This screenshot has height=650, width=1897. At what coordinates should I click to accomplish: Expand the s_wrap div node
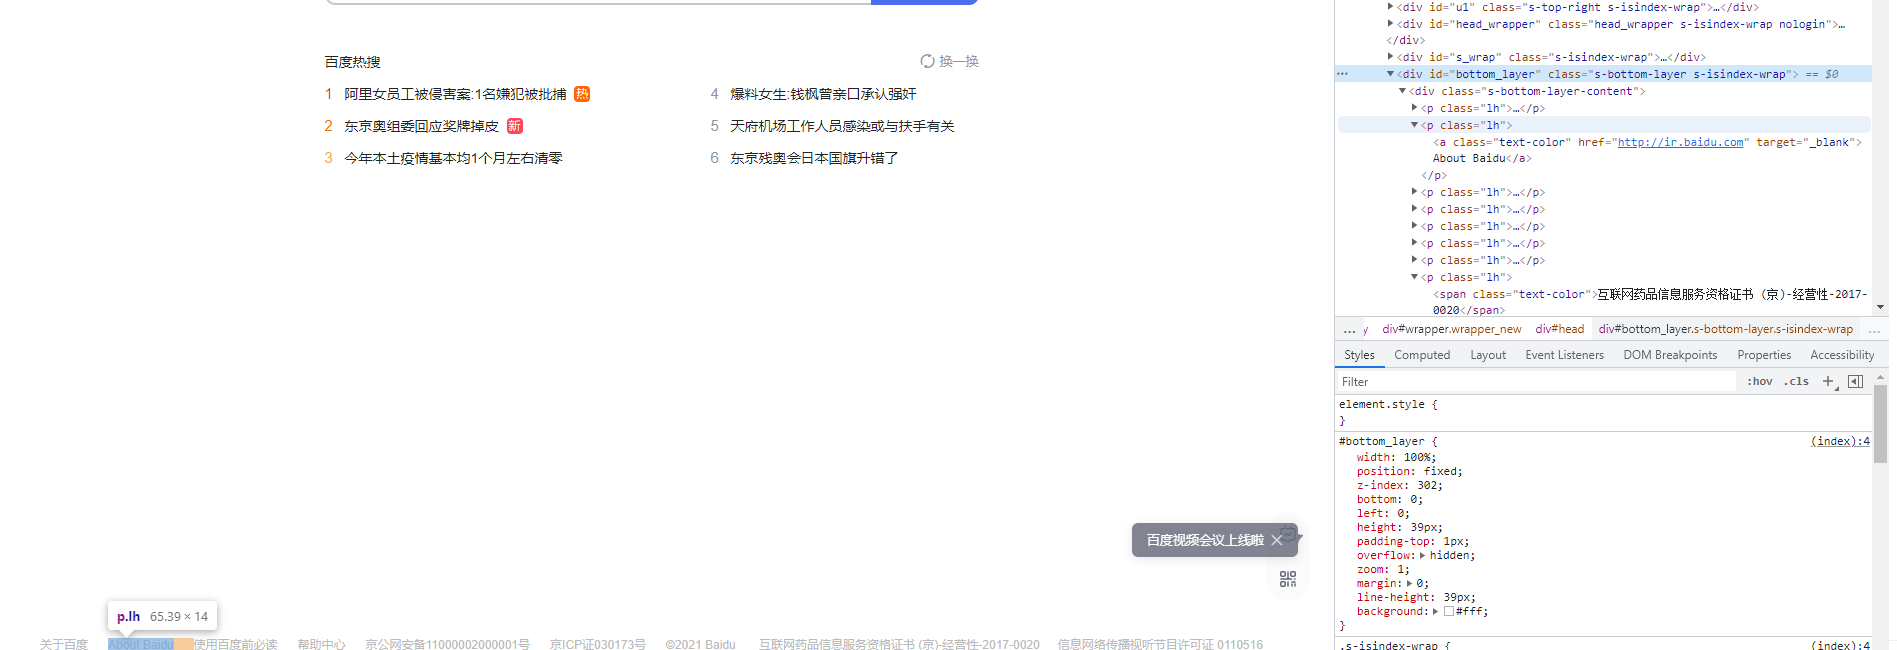pos(1391,56)
